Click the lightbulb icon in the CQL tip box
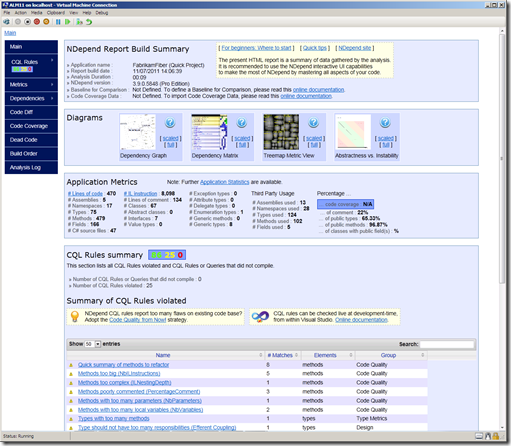 coord(75,316)
